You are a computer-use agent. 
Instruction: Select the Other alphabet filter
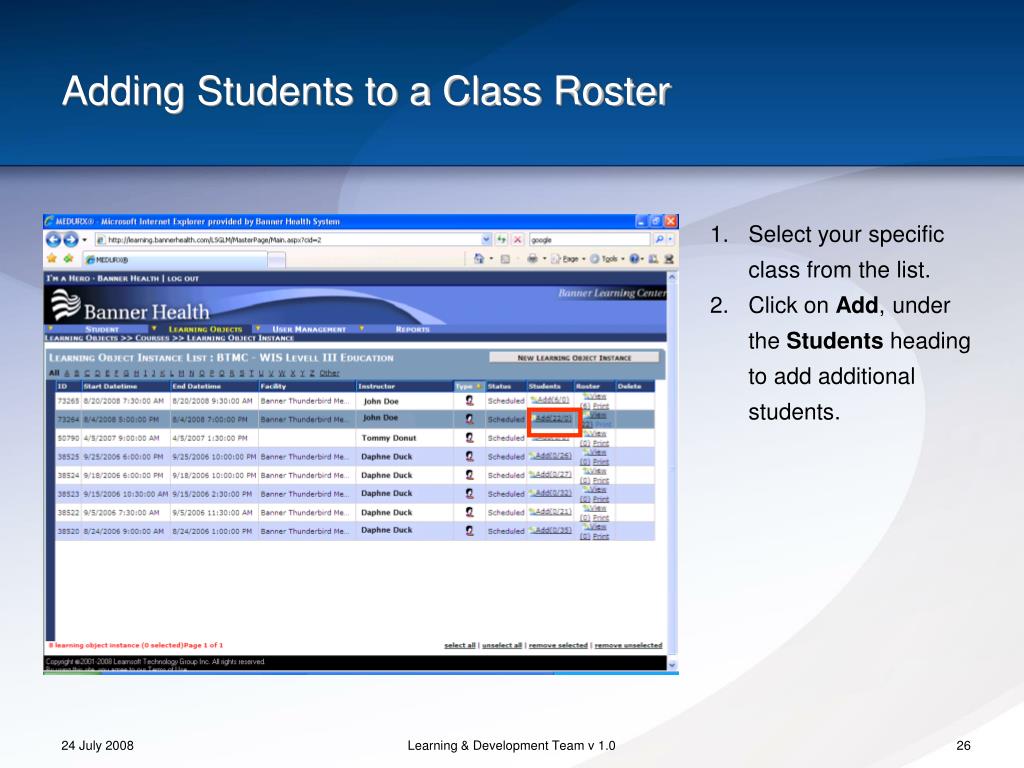pos(329,373)
